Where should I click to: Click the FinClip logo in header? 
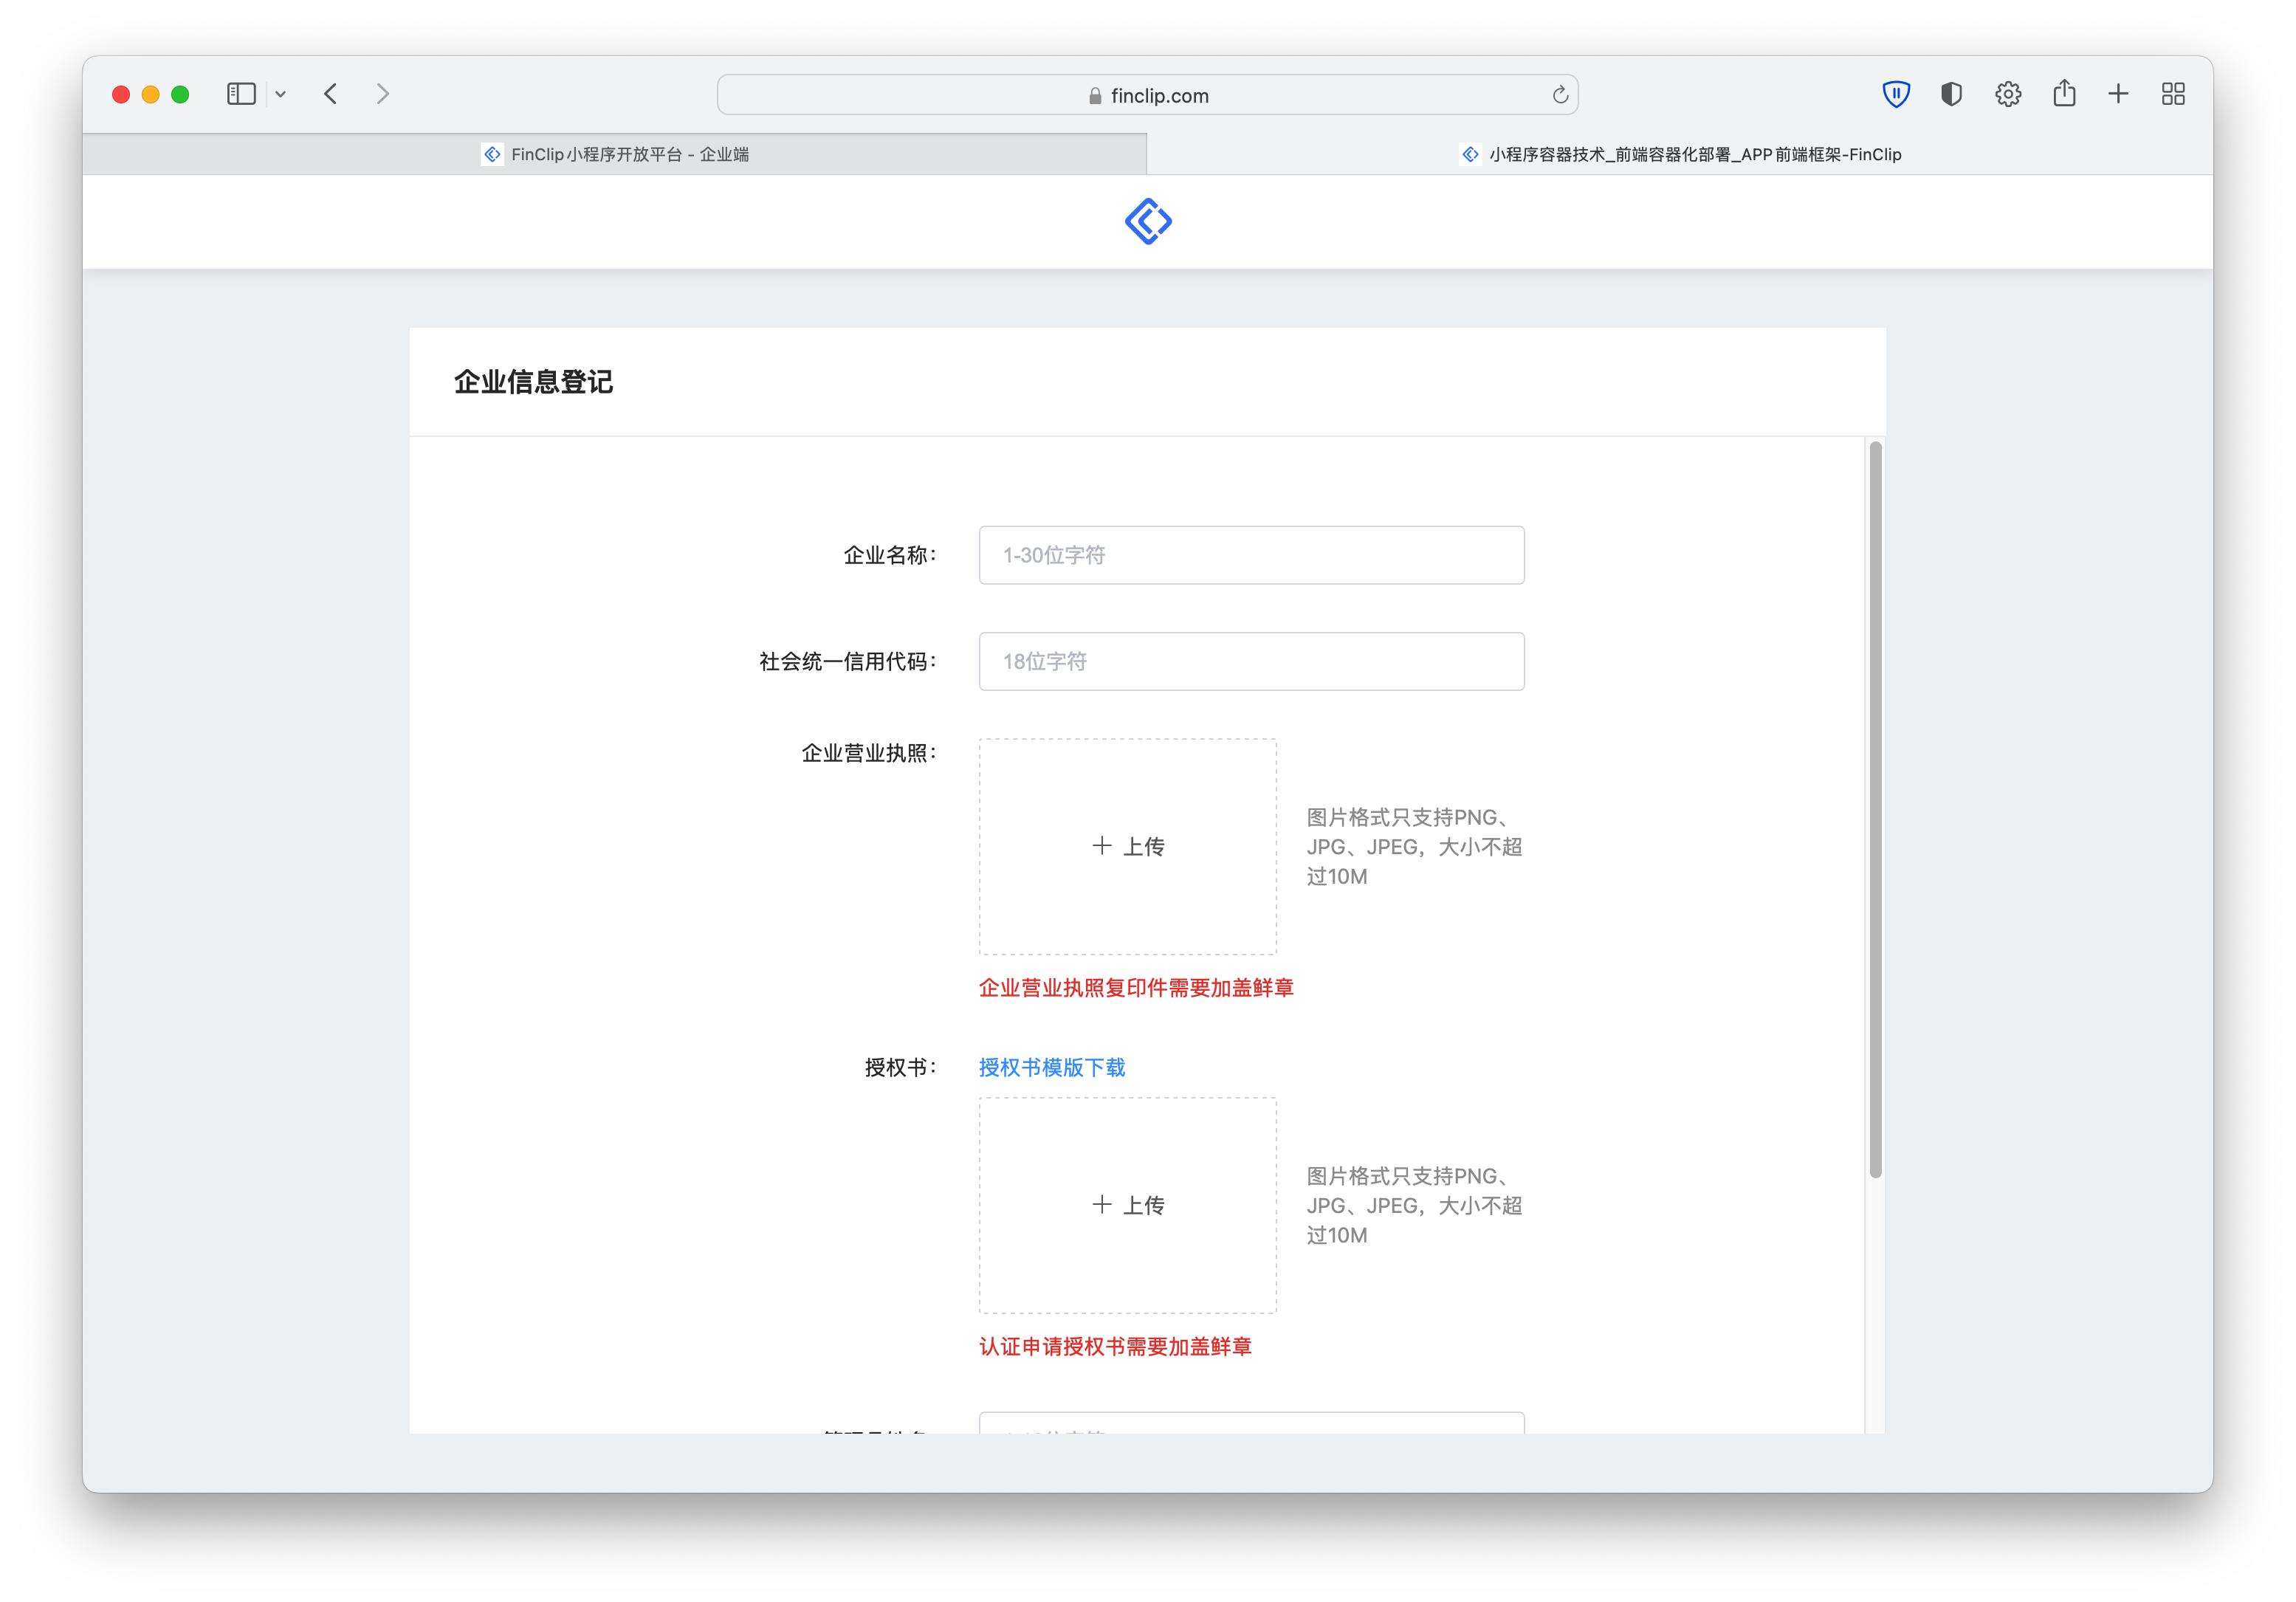[x=1147, y=221]
